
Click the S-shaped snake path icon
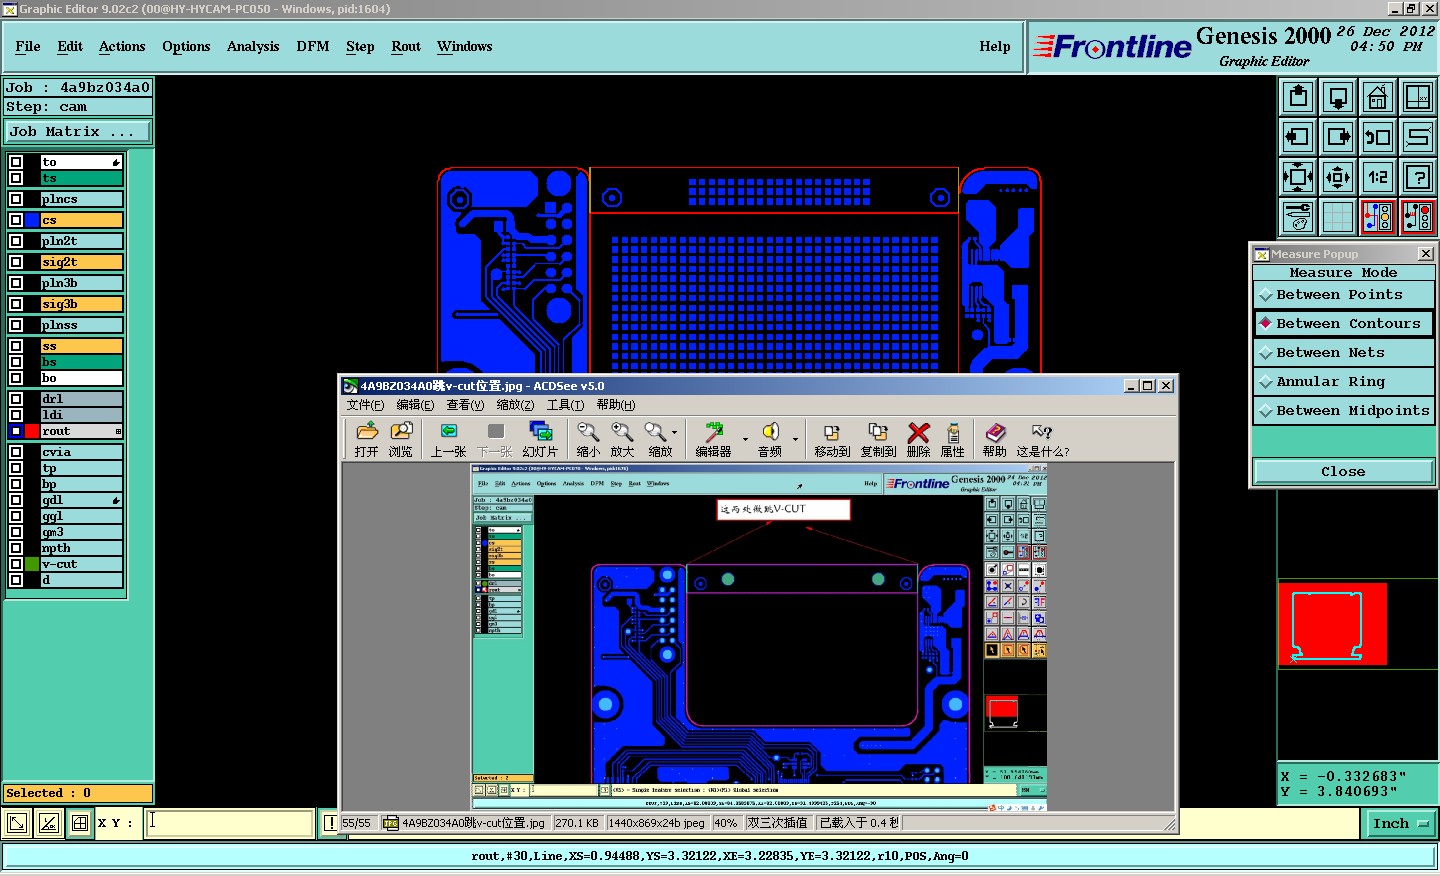[x=1418, y=137]
